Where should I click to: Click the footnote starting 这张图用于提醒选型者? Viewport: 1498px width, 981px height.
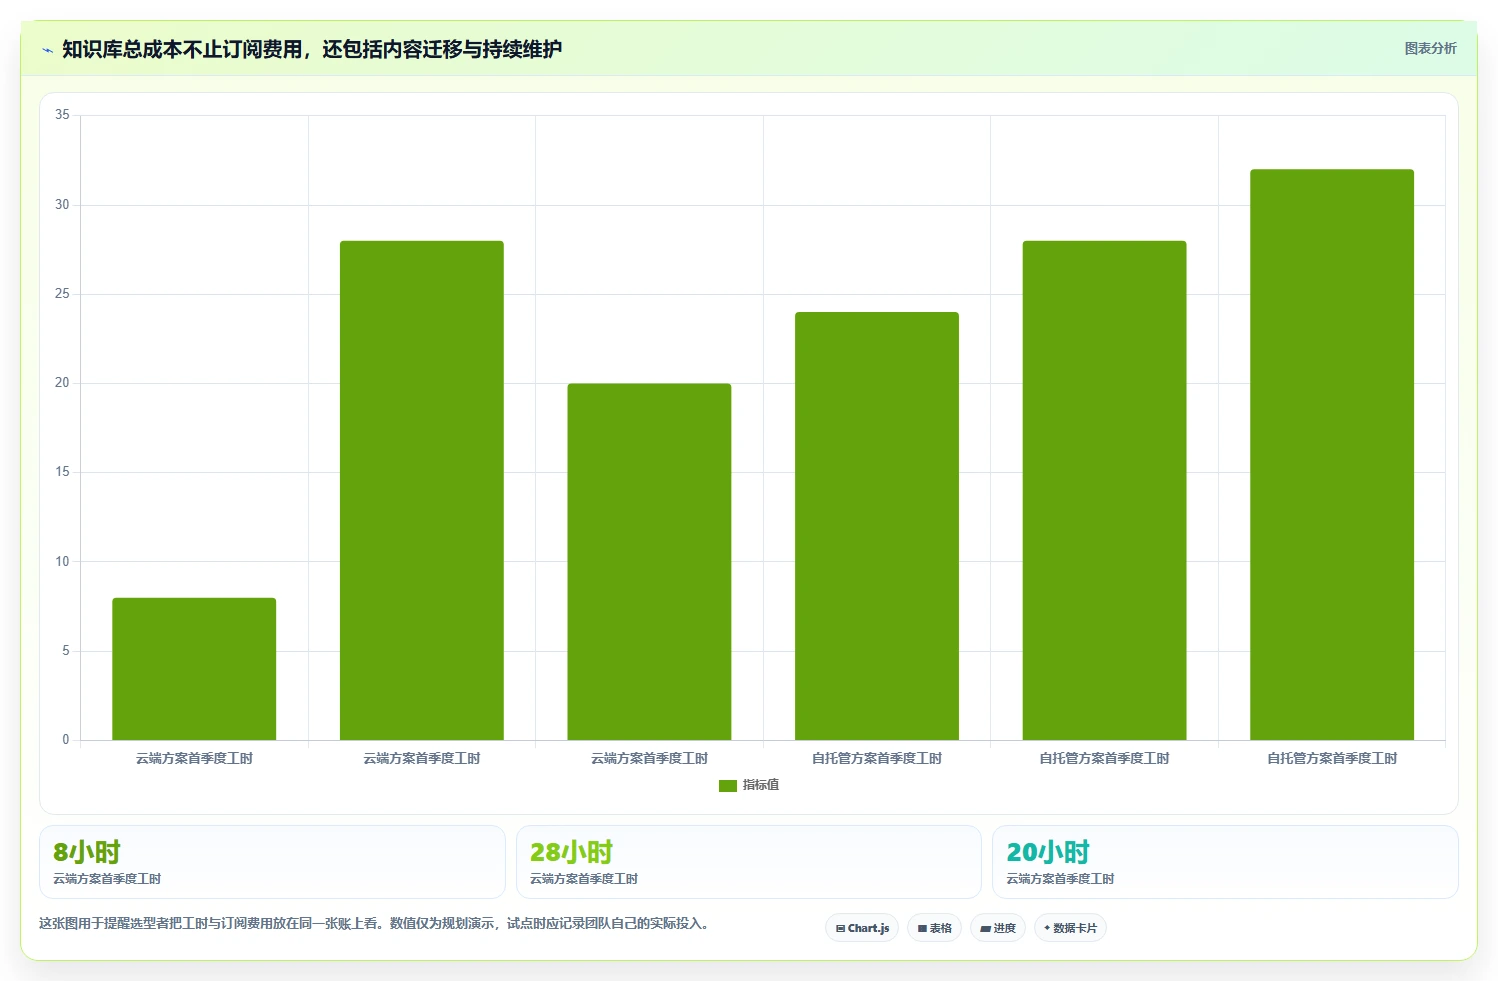pos(374,923)
